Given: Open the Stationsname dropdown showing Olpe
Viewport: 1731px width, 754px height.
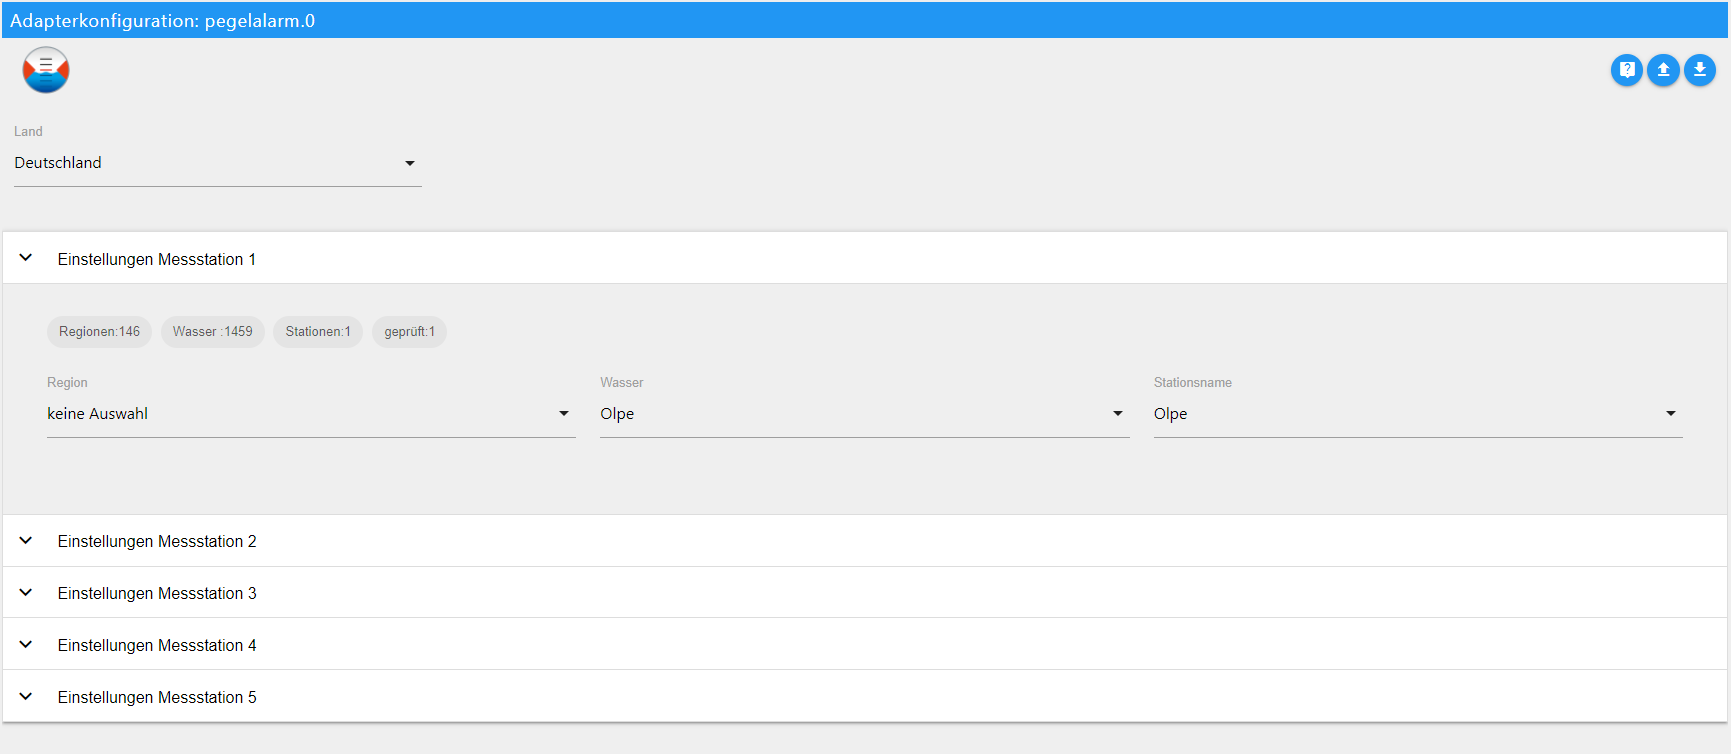Looking at the screenshot, I should (1418, 414).
